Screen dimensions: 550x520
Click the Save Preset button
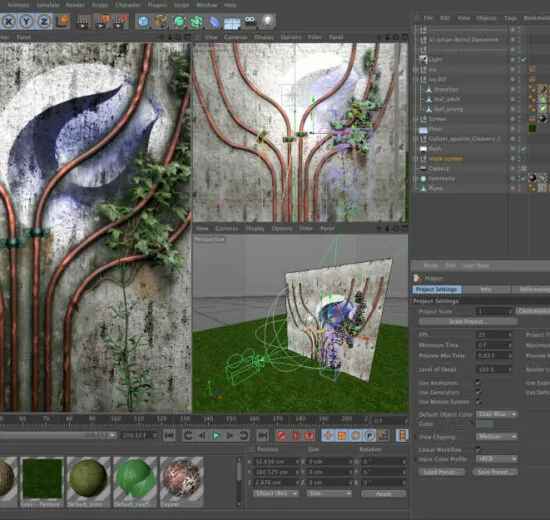[x=495, y=472]
